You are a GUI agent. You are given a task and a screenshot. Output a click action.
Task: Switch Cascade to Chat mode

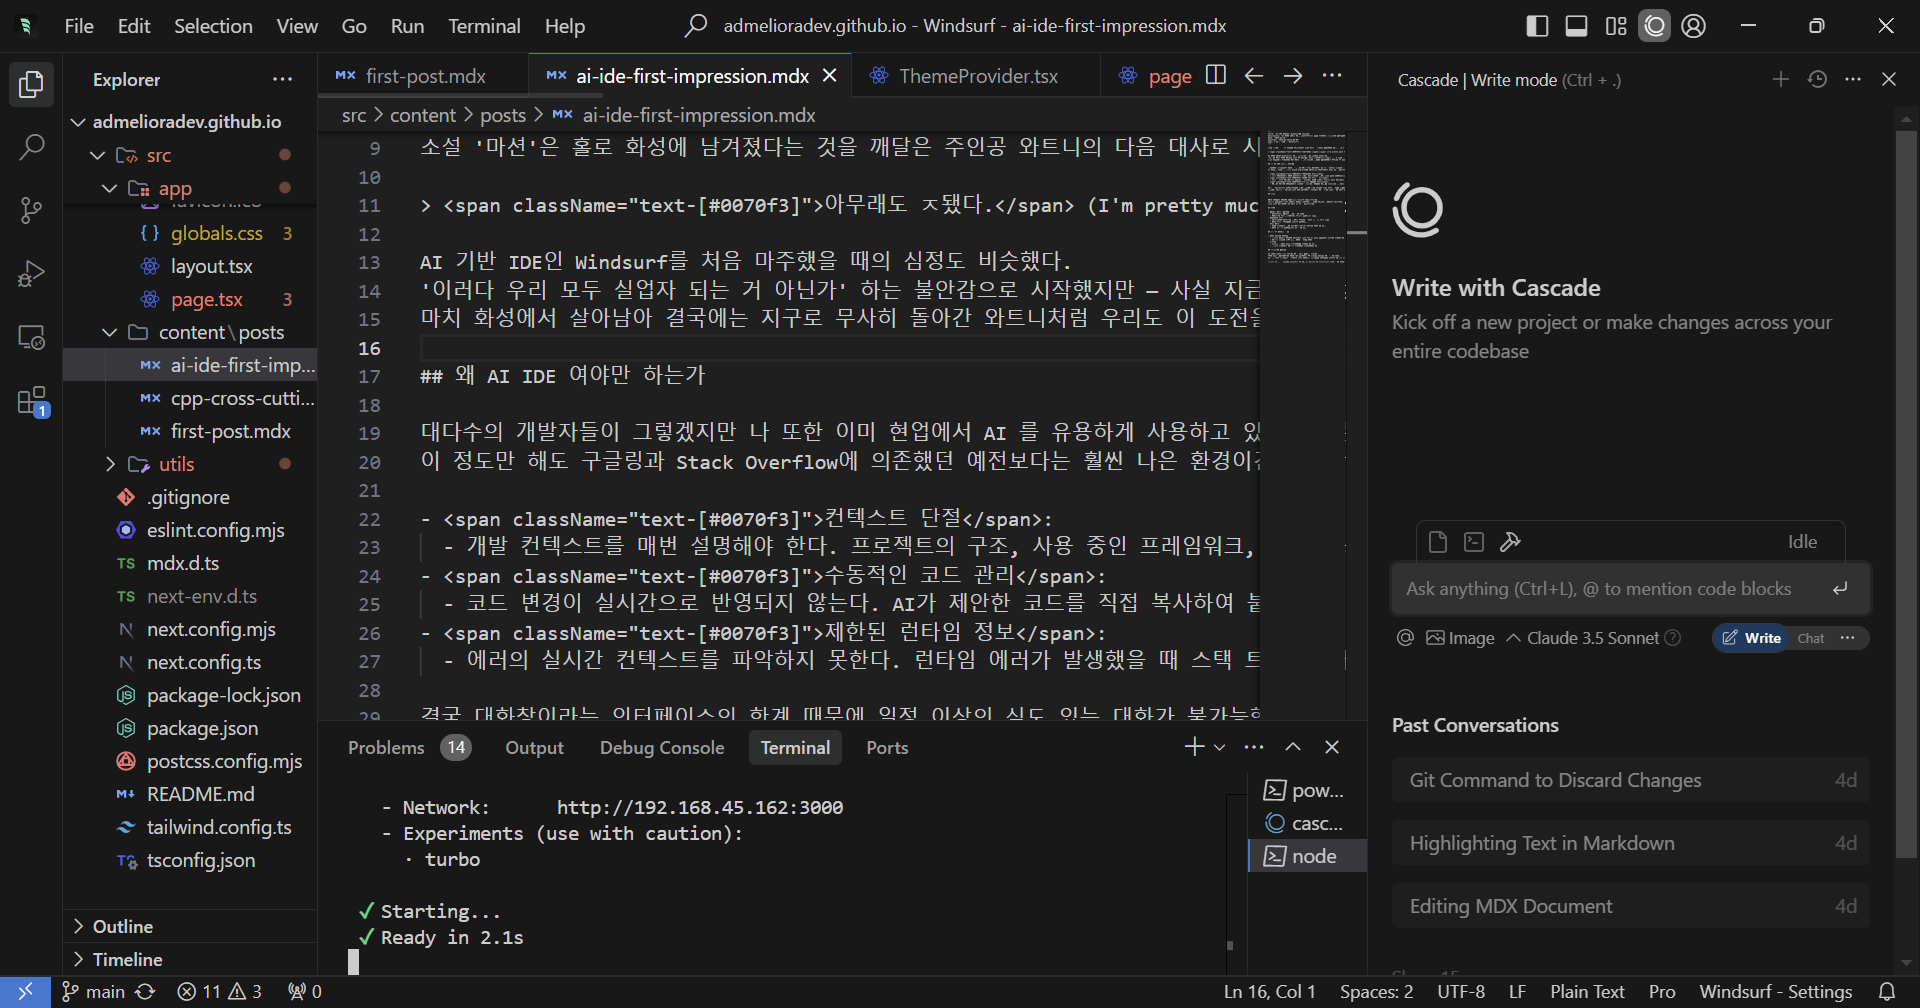point(1810,637)
